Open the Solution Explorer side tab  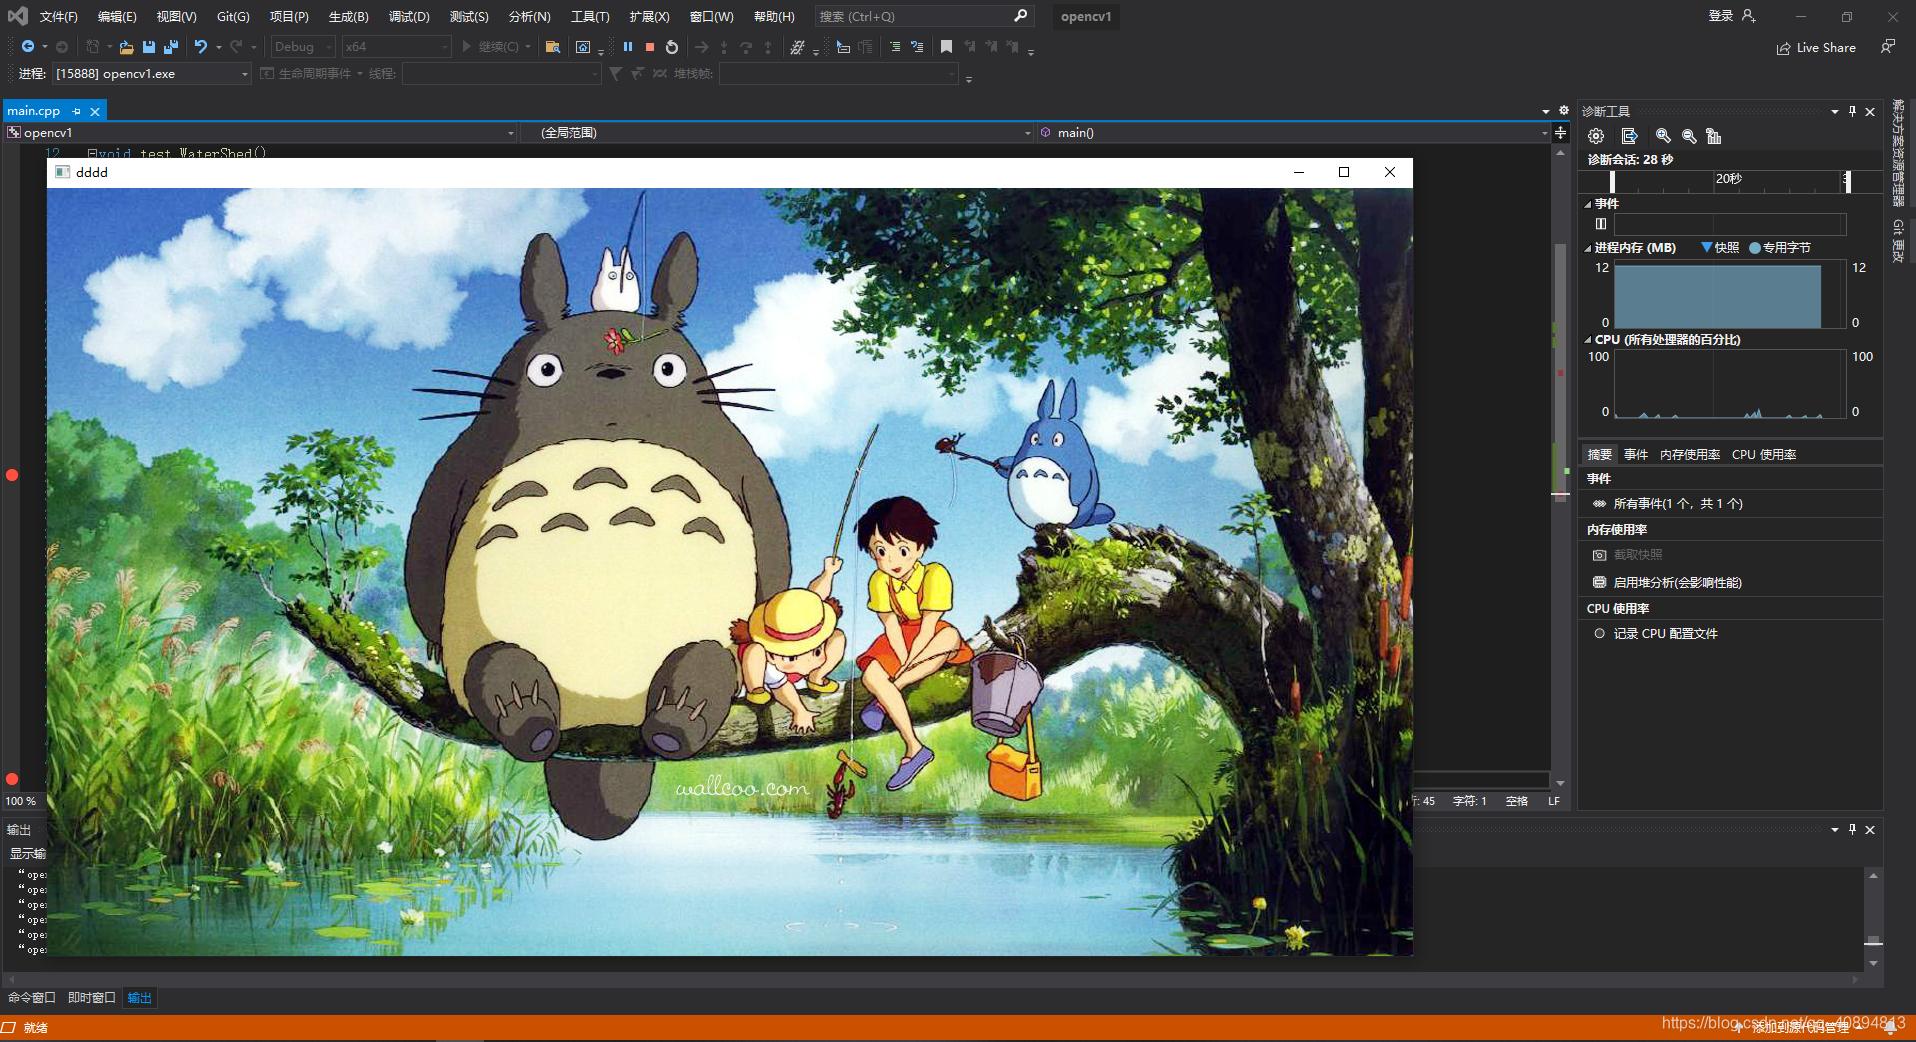coord(1898,152)
